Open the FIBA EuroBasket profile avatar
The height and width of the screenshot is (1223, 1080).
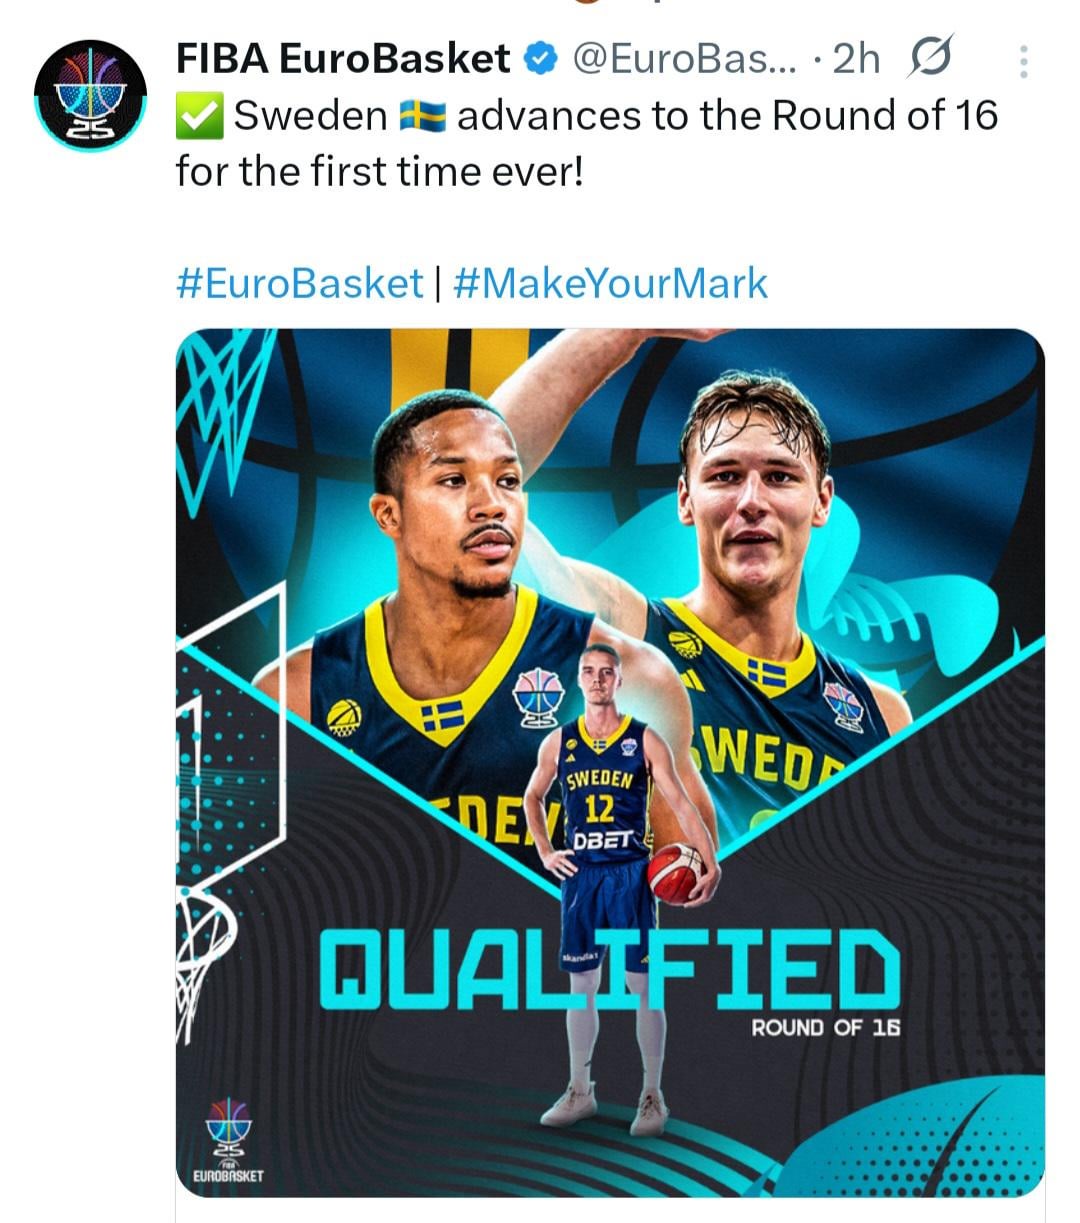point(90,96)
